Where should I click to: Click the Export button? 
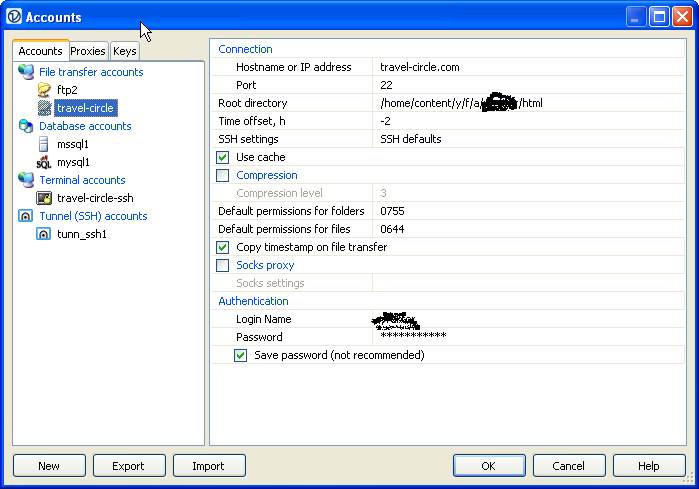[129, 465]
